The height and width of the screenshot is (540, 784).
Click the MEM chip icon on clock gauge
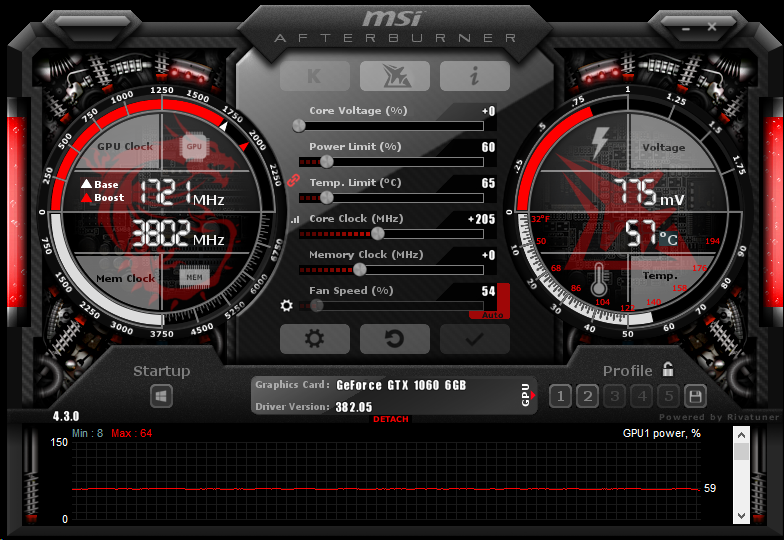coord(194,278)
